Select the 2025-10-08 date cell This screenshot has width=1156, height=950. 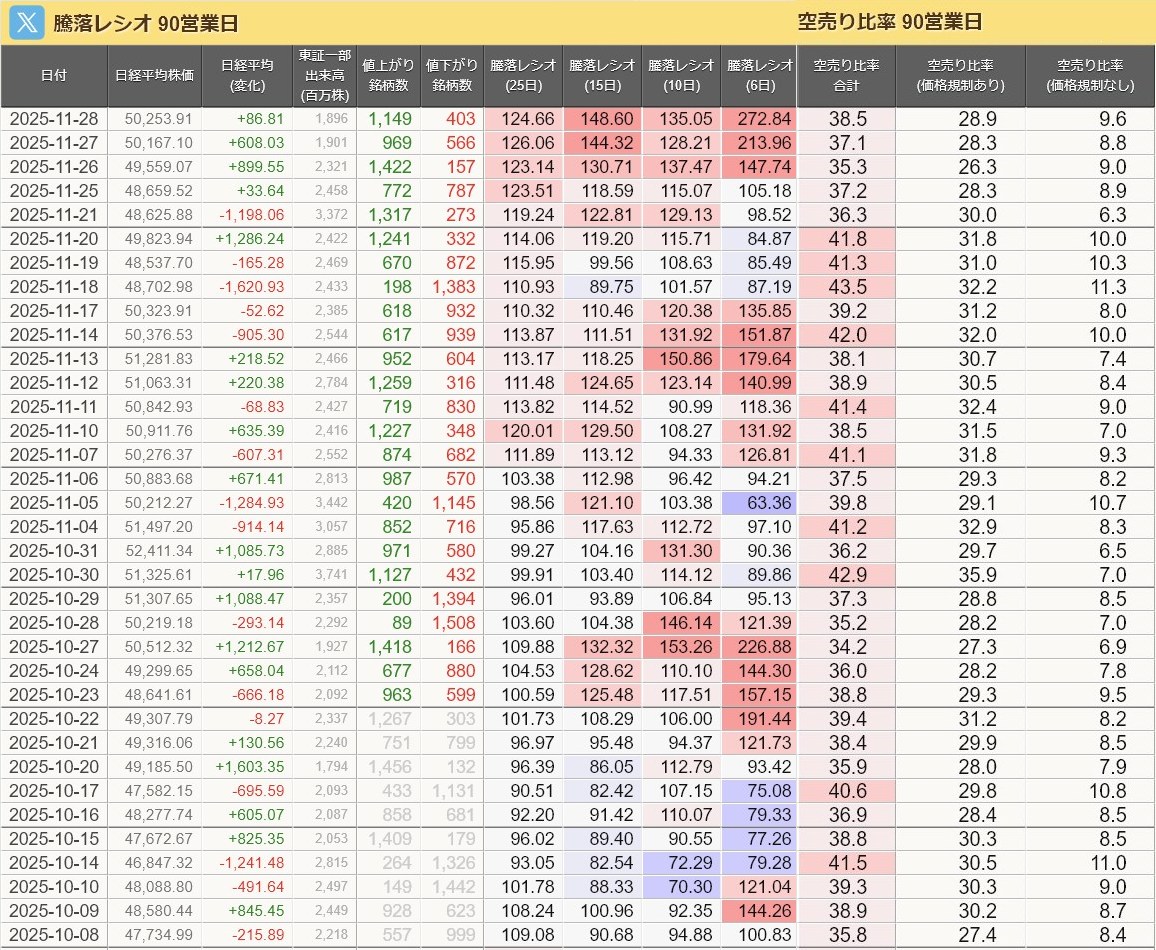(54, 935)
